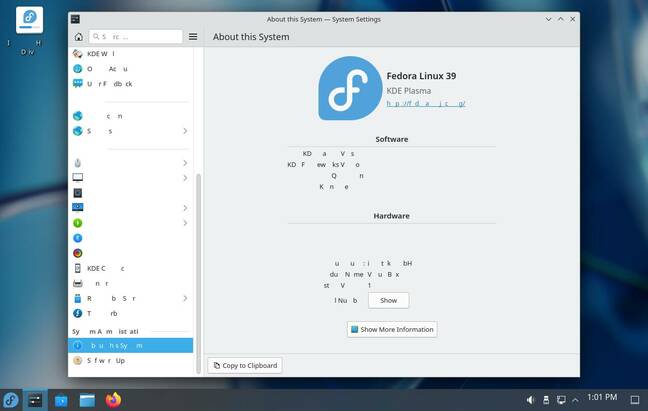Show hidden system tray icons arrow
Viewport: 648px width, 411px height.
(575, 400)
